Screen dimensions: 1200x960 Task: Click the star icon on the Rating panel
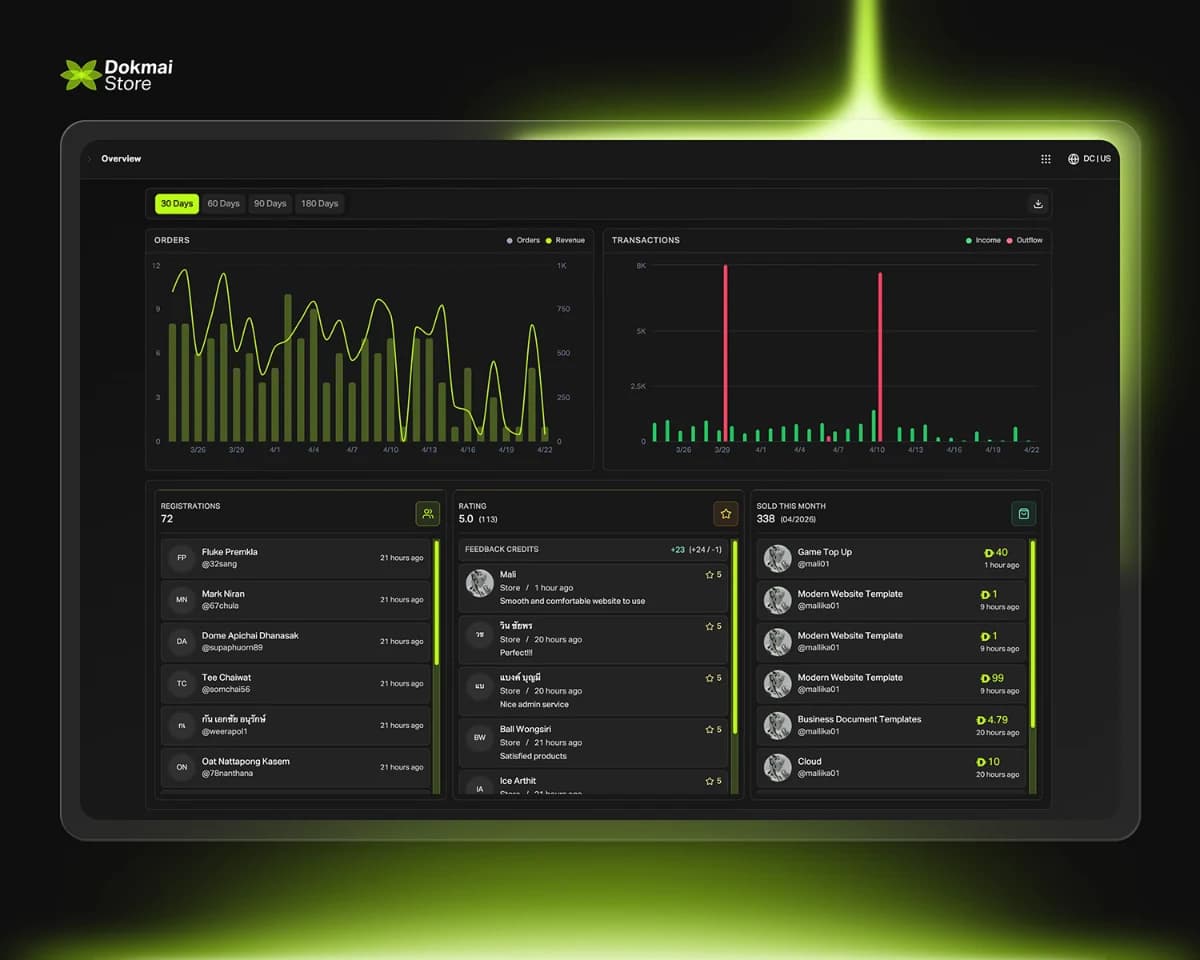click(x=726, y=513)
